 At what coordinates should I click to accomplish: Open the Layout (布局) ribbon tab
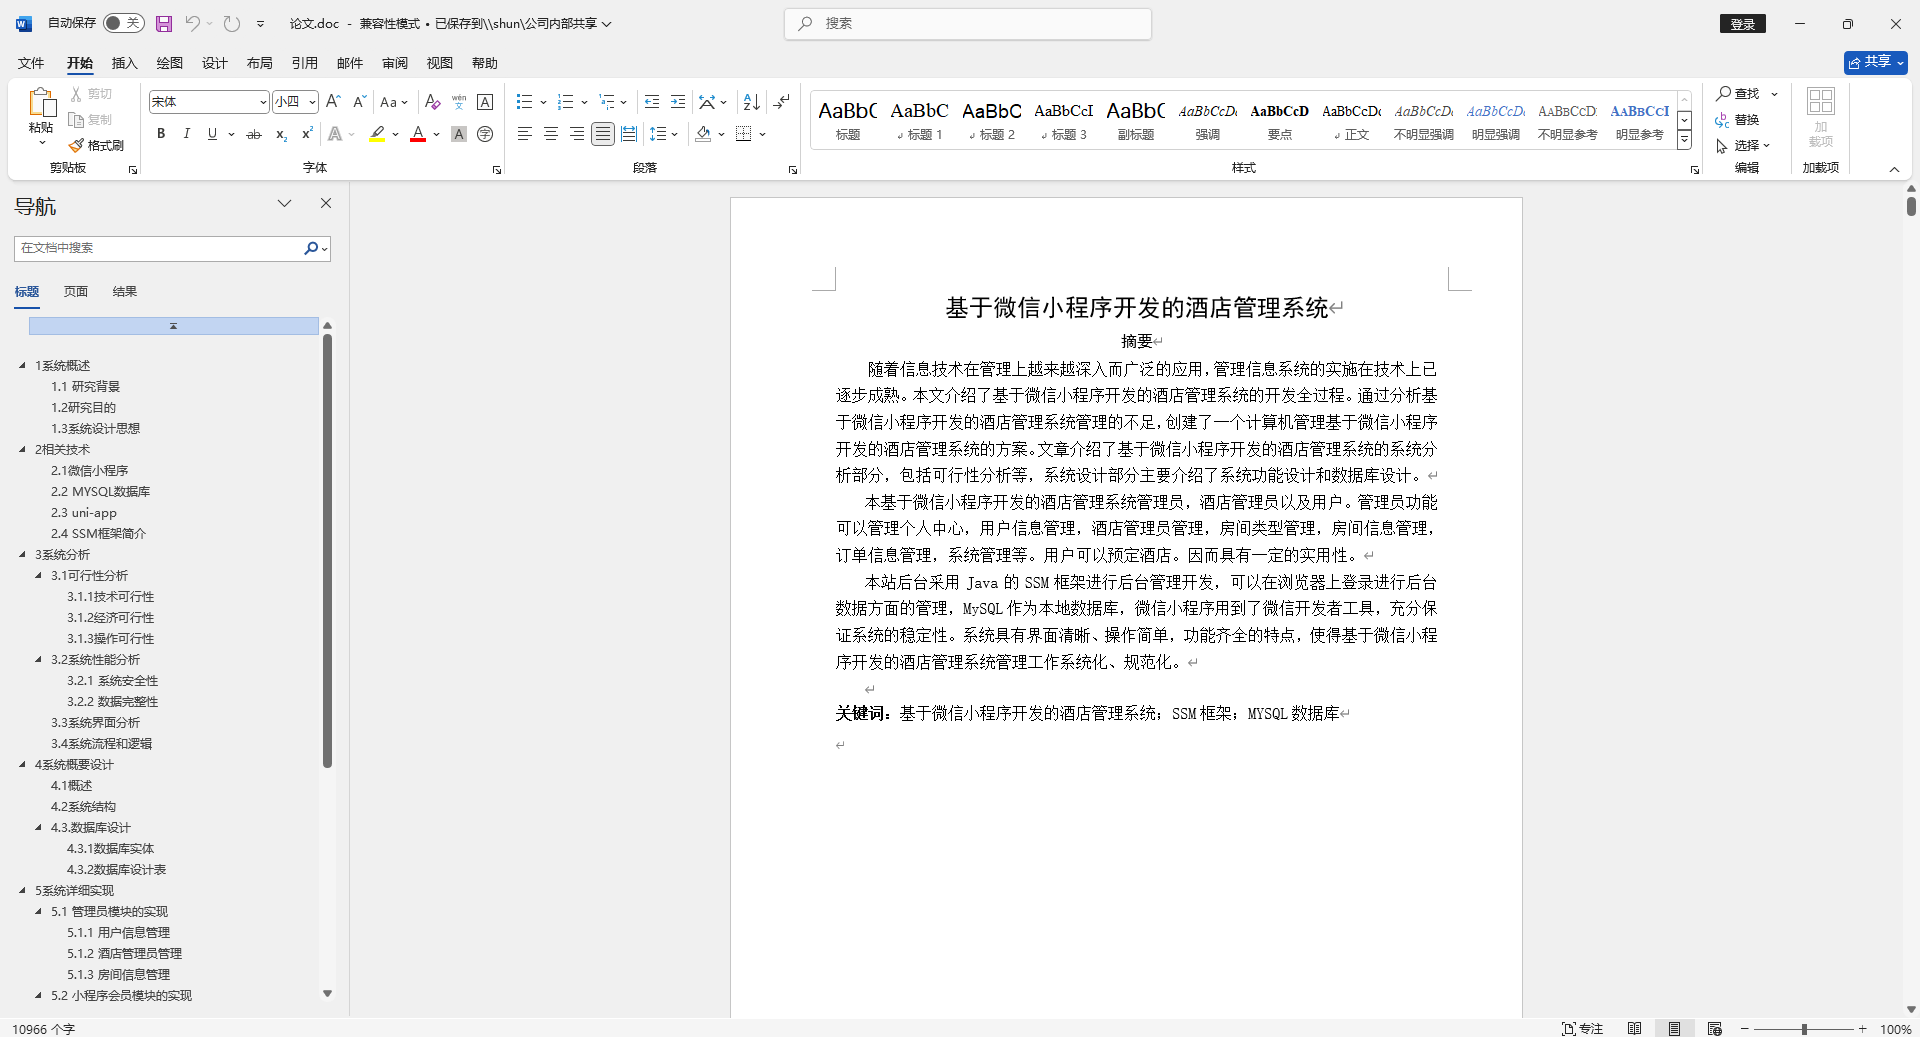[259, 63]
